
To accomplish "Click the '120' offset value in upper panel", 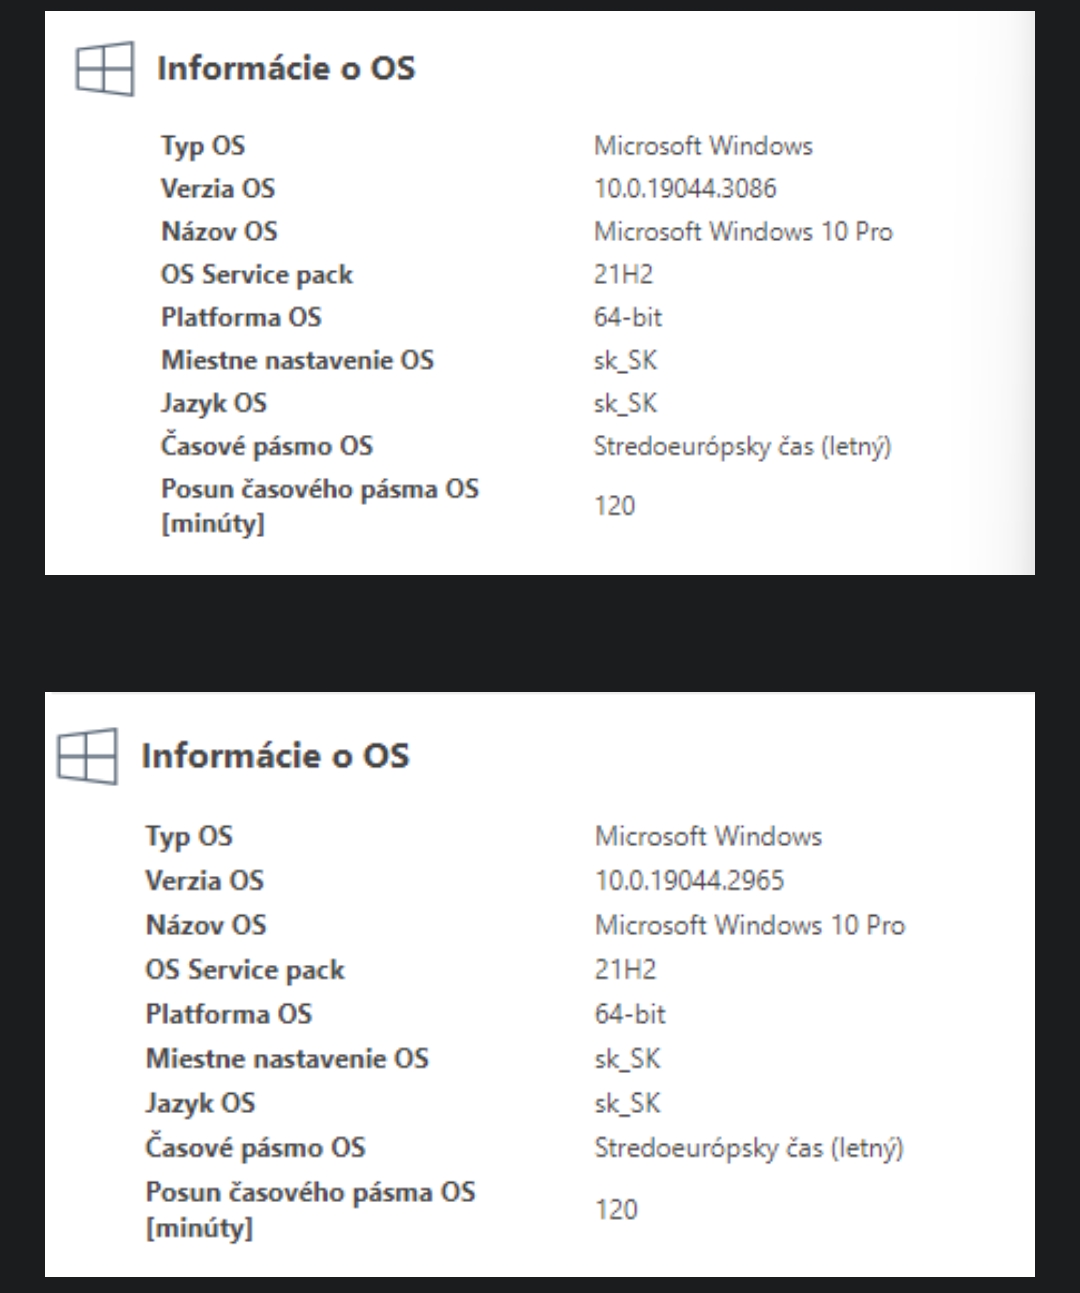I will coord(614,506).
